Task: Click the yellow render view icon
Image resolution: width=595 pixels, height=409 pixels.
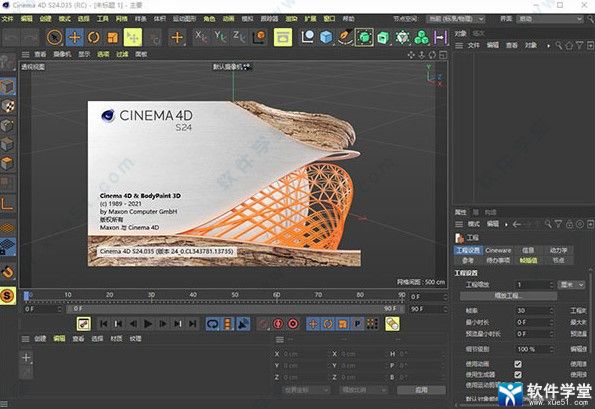Action: tap(283, 38)
